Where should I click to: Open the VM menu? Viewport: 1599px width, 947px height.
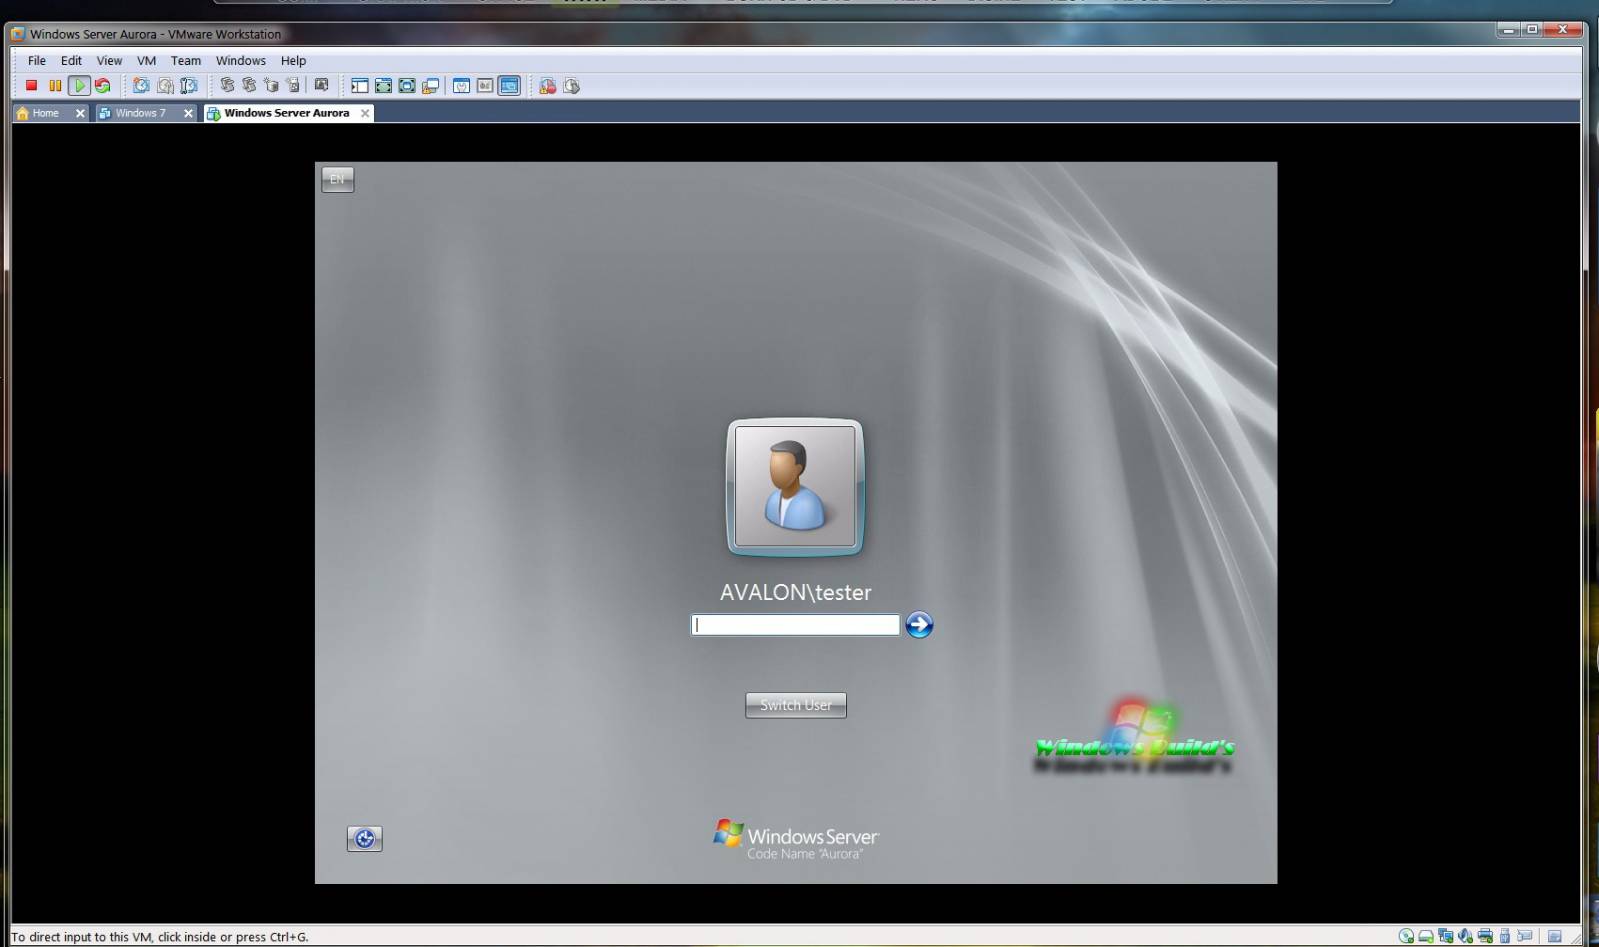point(146,60)
